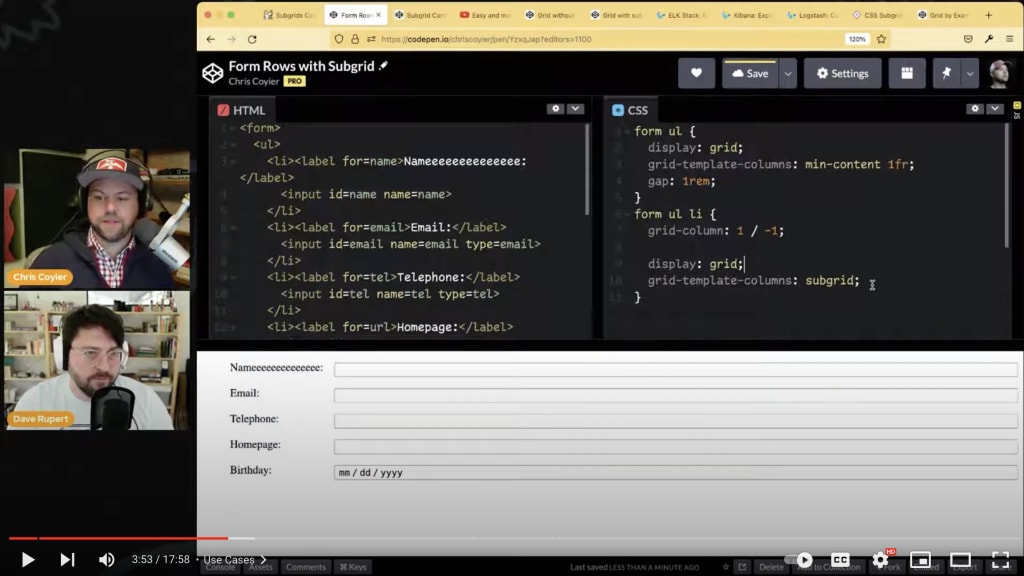
Task: Click the Birthday date input
Action: pos(675,472)
